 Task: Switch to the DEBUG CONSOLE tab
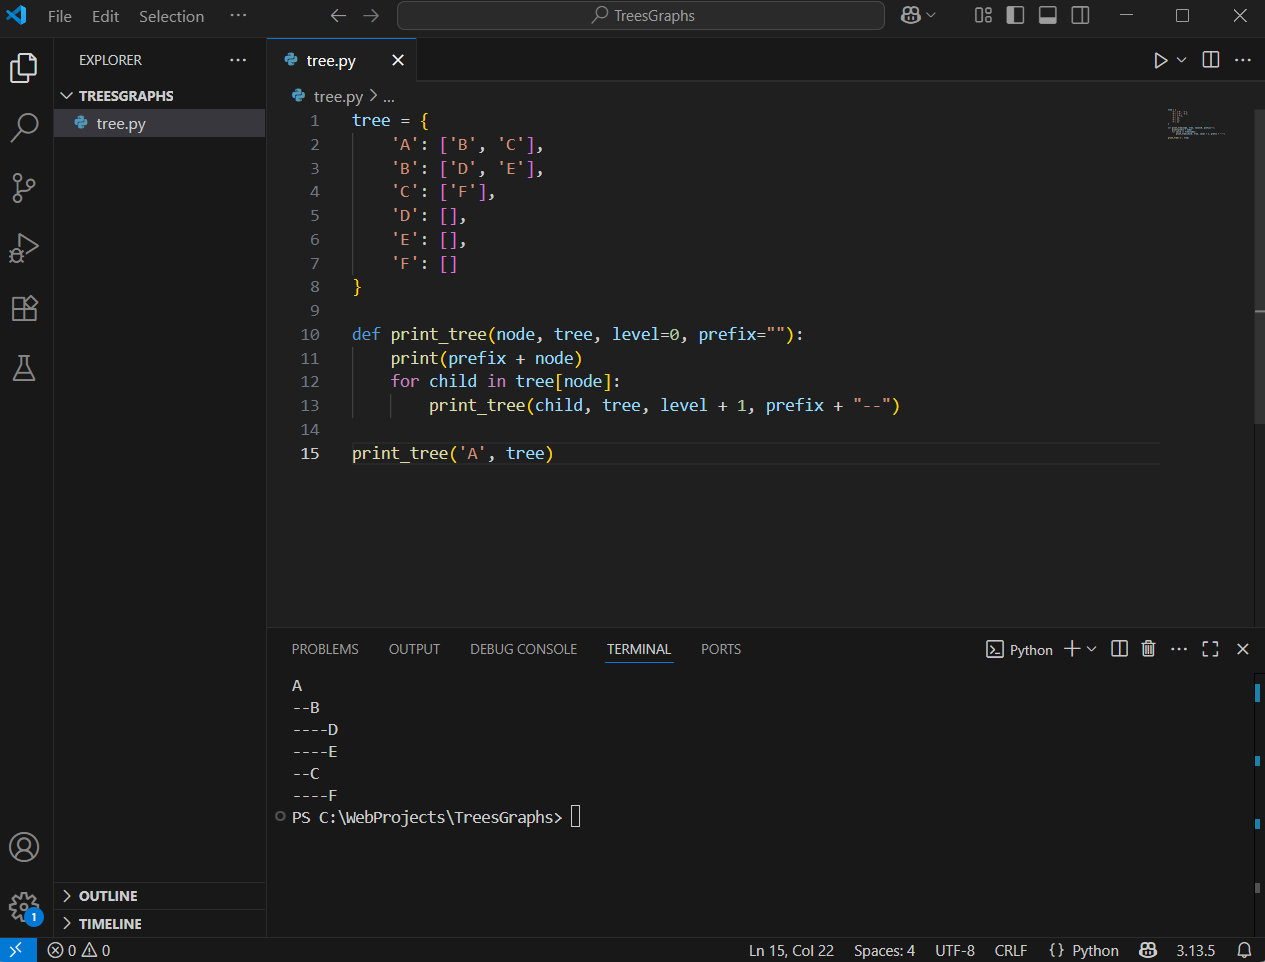coord(523,649)
